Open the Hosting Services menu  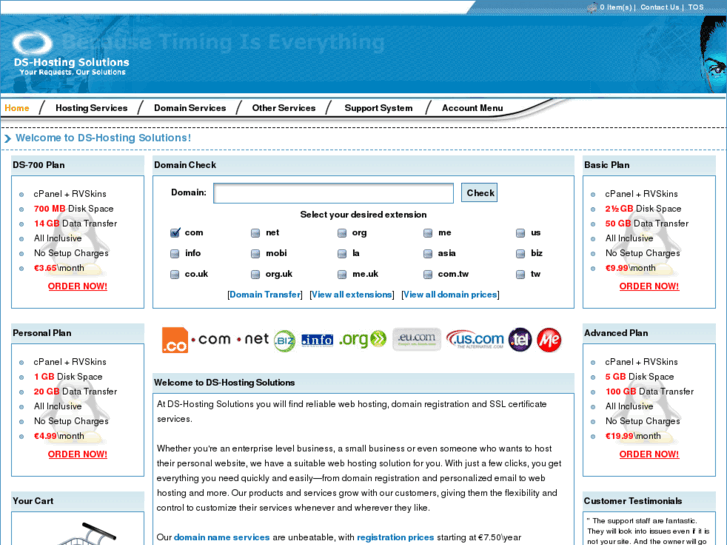pos(91,108)
